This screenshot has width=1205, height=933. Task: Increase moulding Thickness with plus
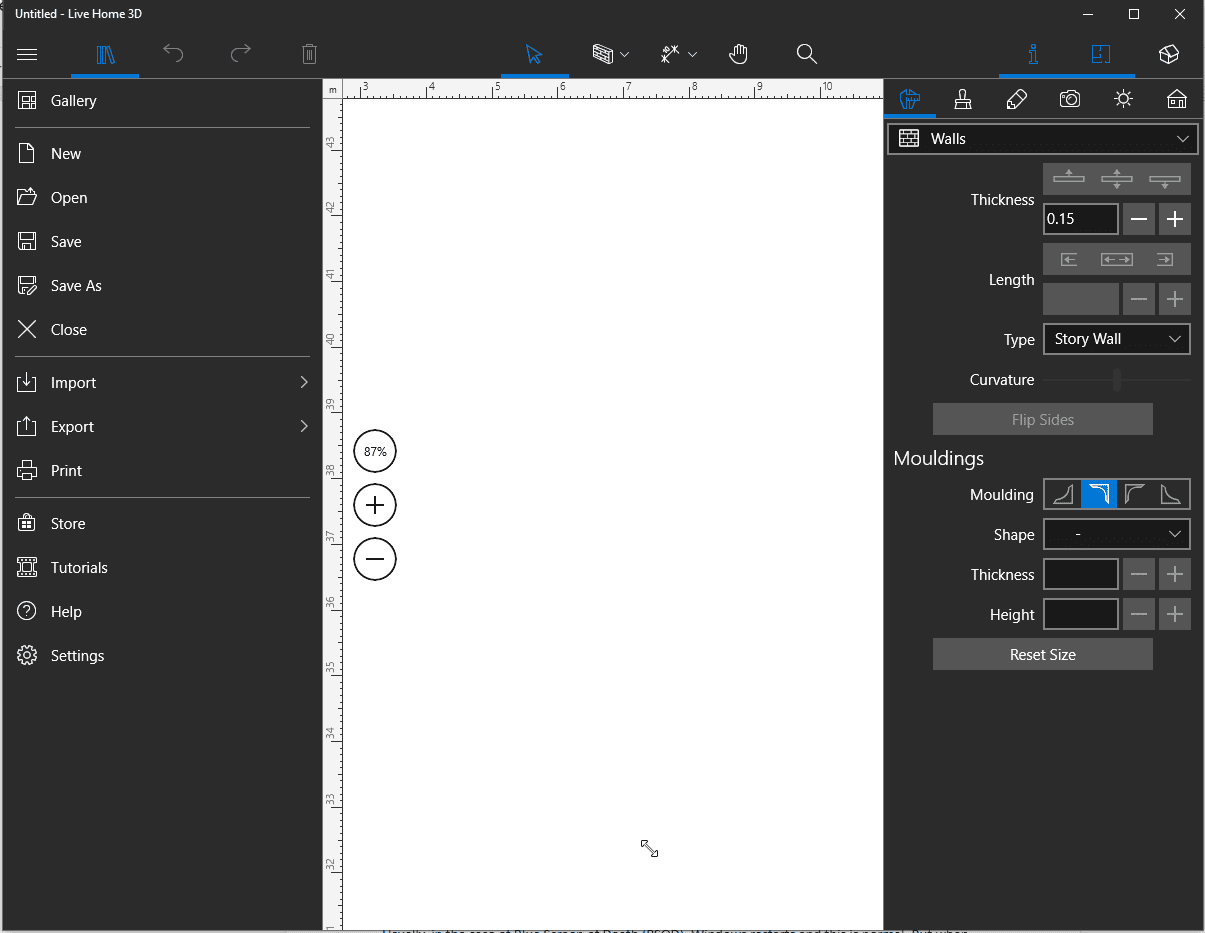1175,575
